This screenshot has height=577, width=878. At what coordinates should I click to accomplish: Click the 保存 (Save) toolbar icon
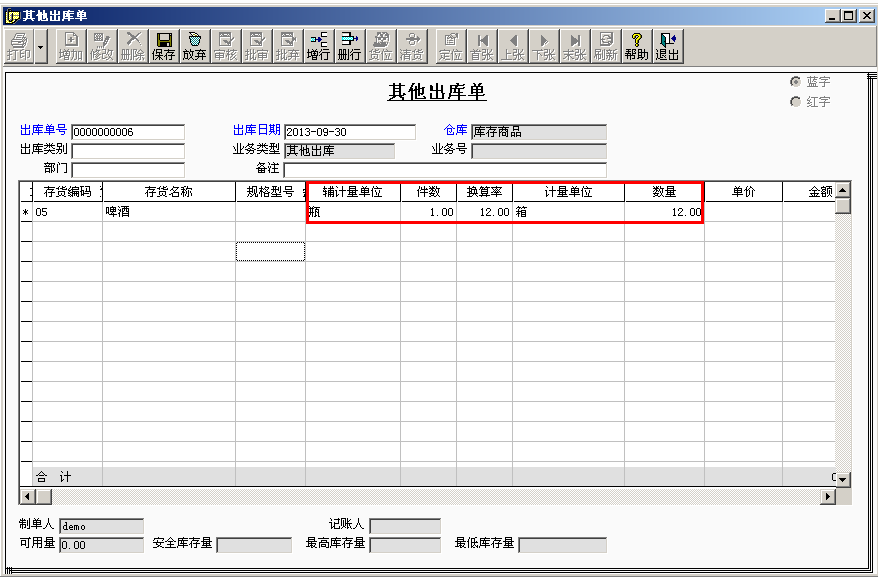coord(164,46)
